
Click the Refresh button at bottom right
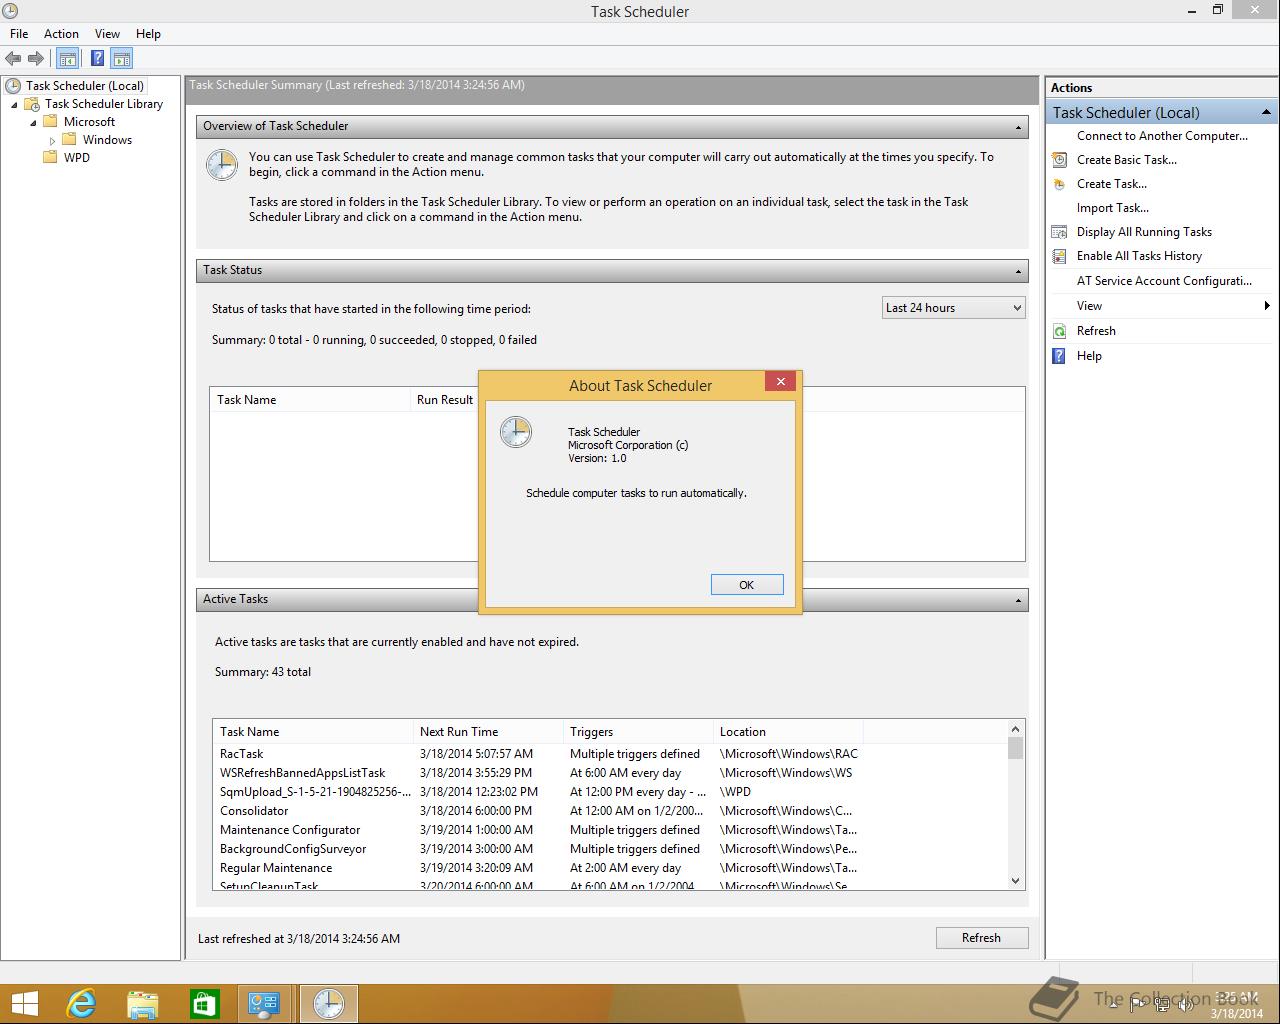click(x=981, y=938)
